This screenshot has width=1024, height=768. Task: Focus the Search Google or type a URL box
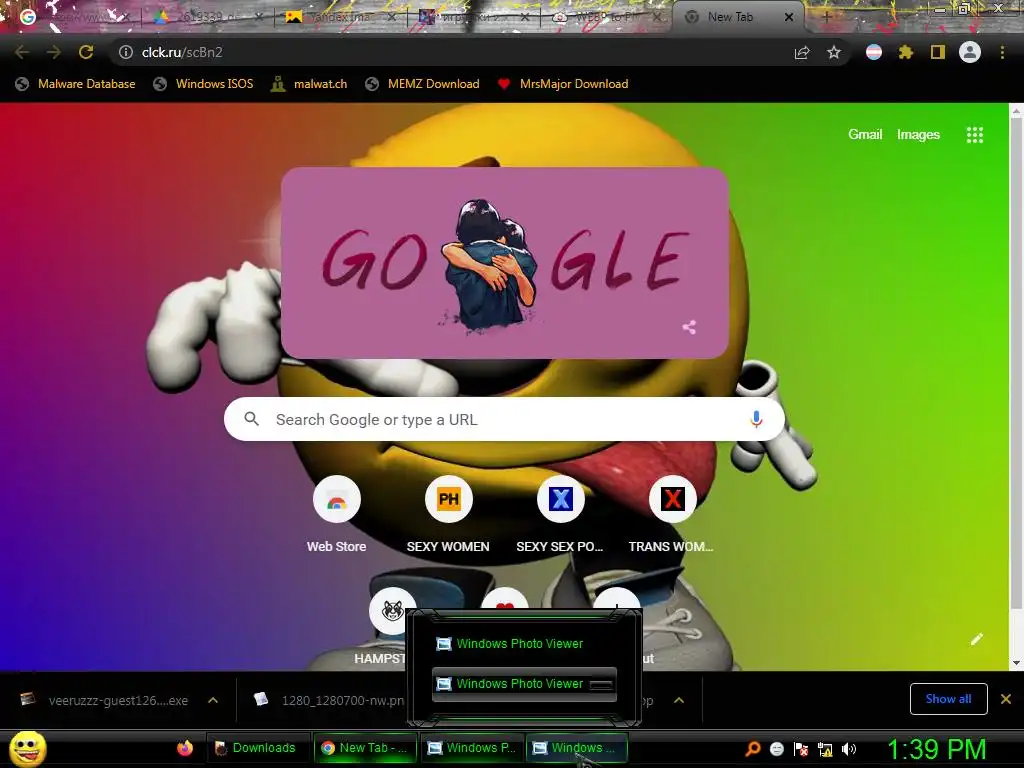pyautogui.click(x=504, y=419)
